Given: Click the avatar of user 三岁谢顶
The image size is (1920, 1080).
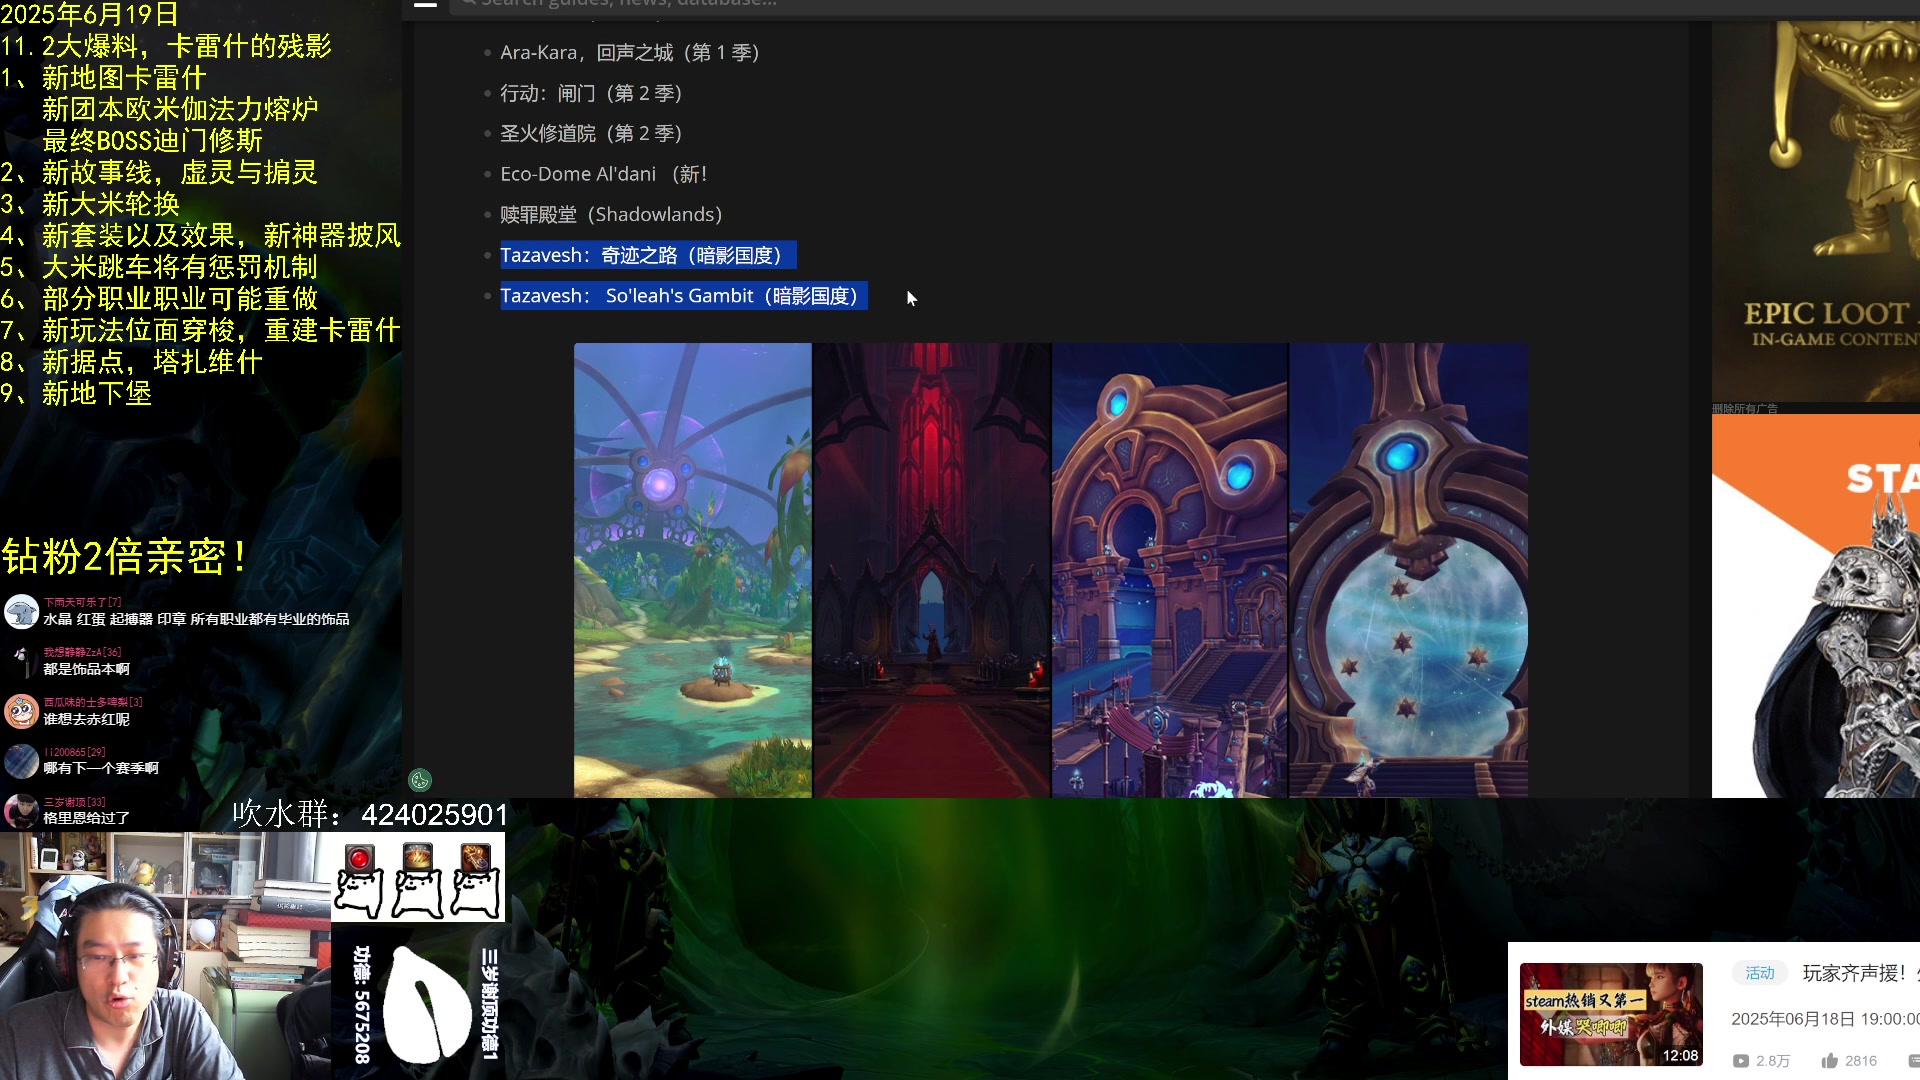Looking at the screenshot, I should point(21,811).
